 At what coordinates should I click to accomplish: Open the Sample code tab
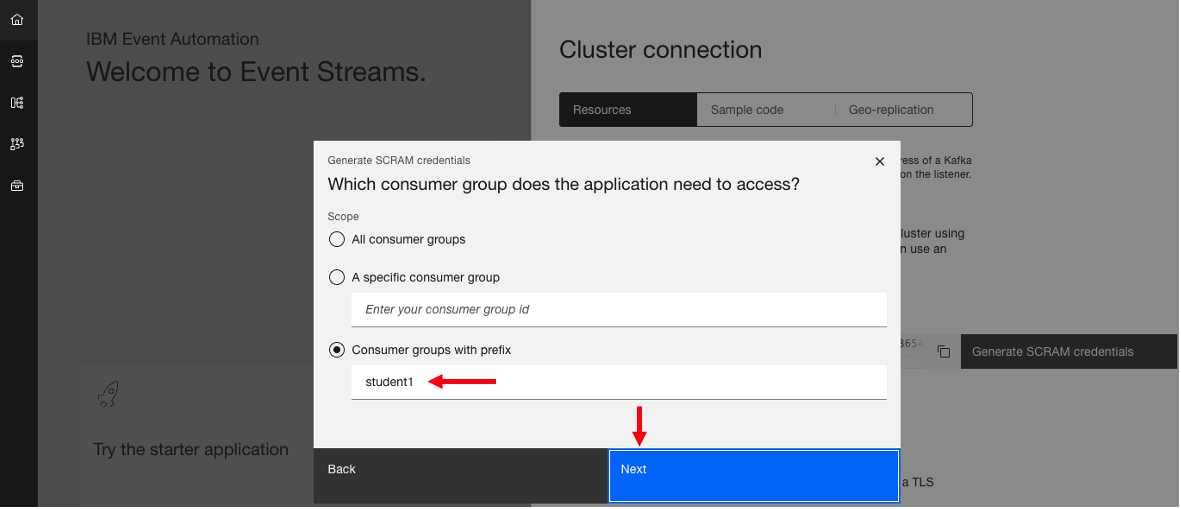(765, 110)
